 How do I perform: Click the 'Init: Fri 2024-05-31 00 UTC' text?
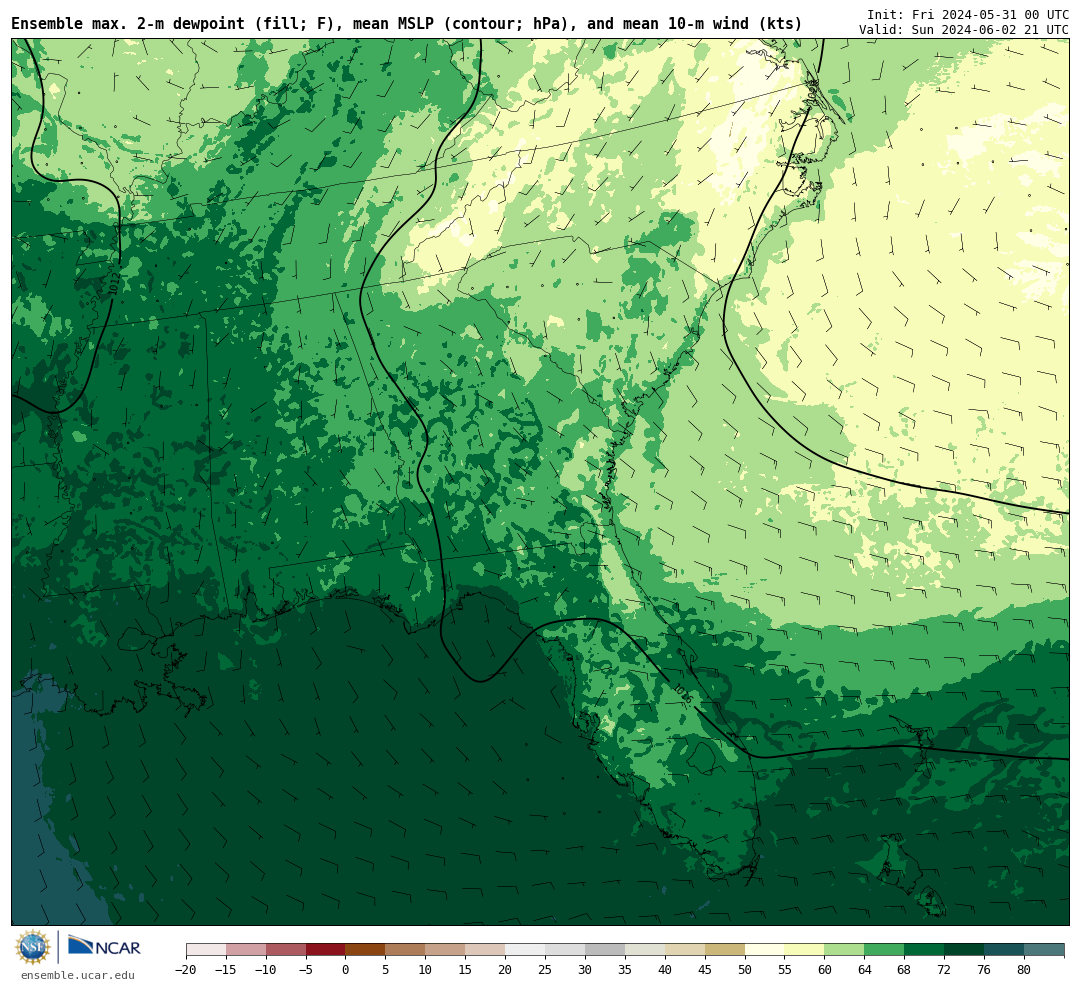pos(968,14)
